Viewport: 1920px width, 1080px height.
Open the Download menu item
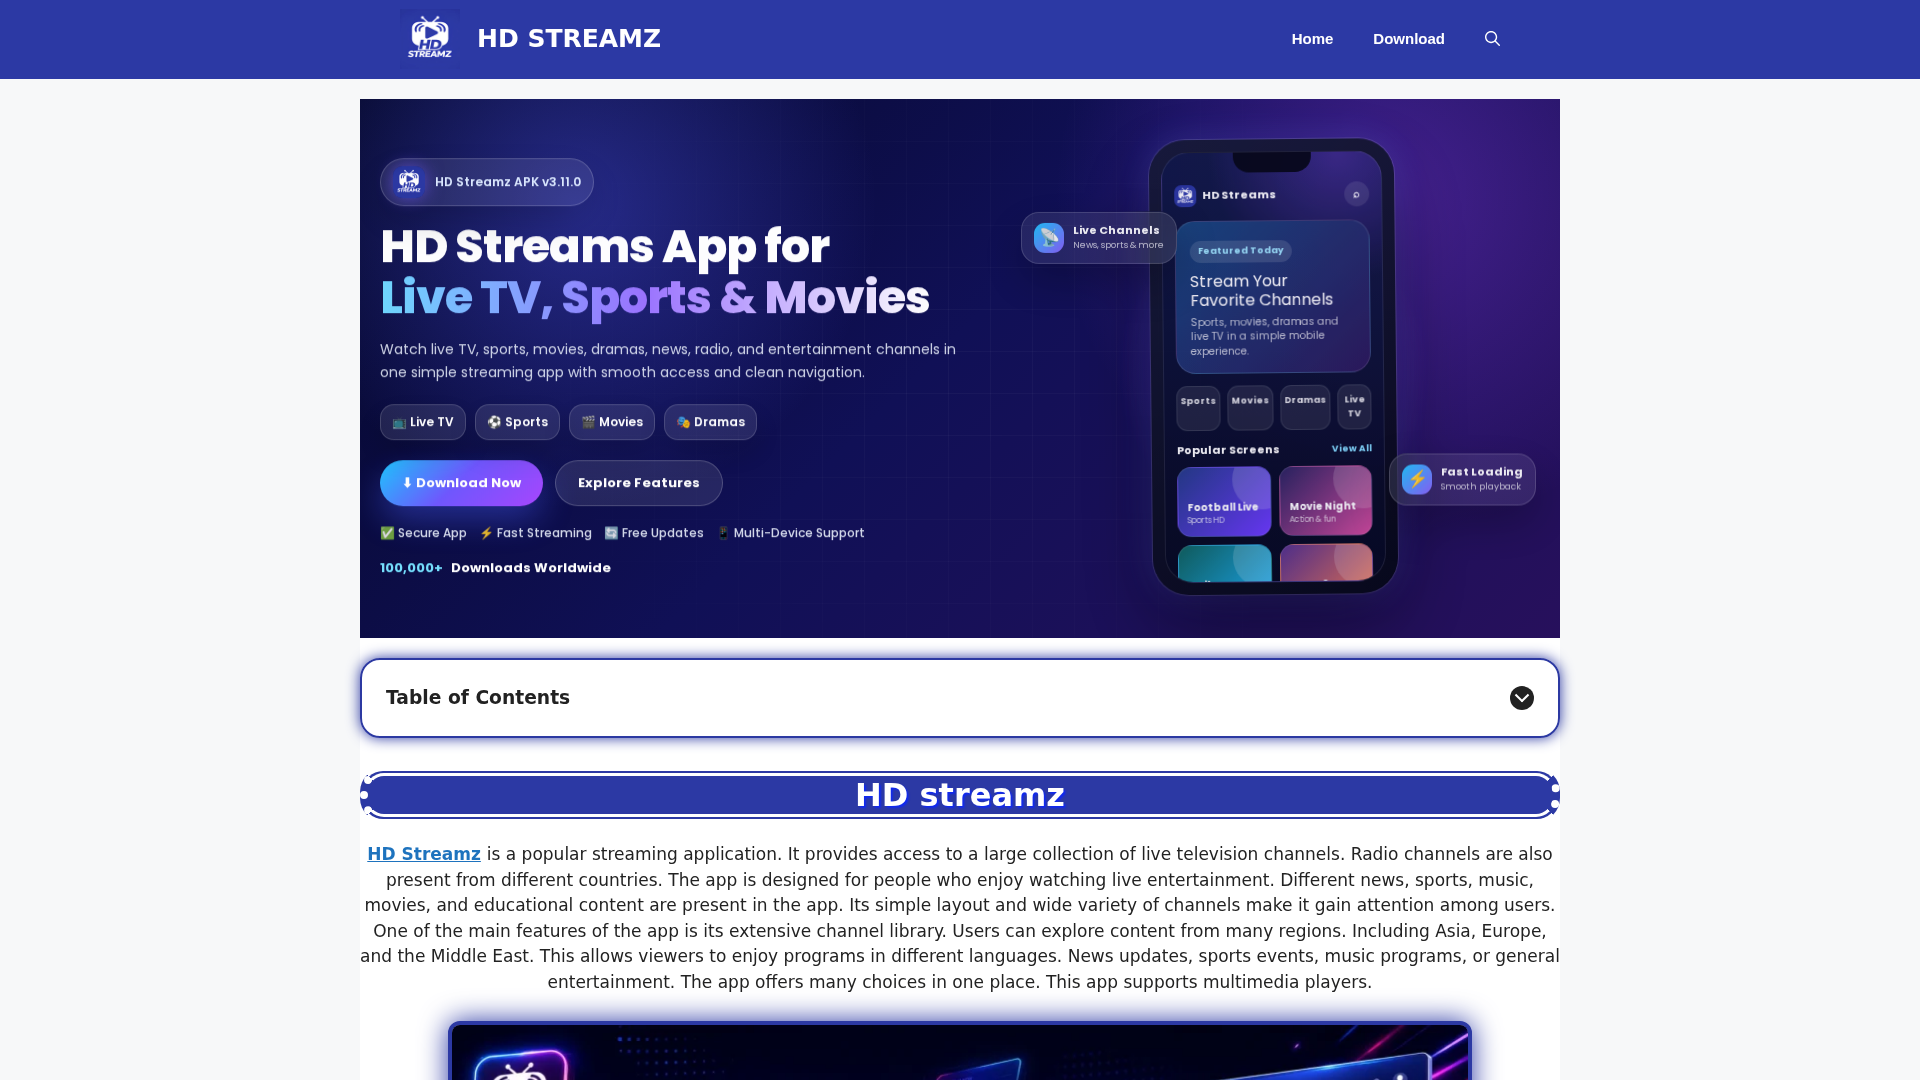click(1408, 39)
